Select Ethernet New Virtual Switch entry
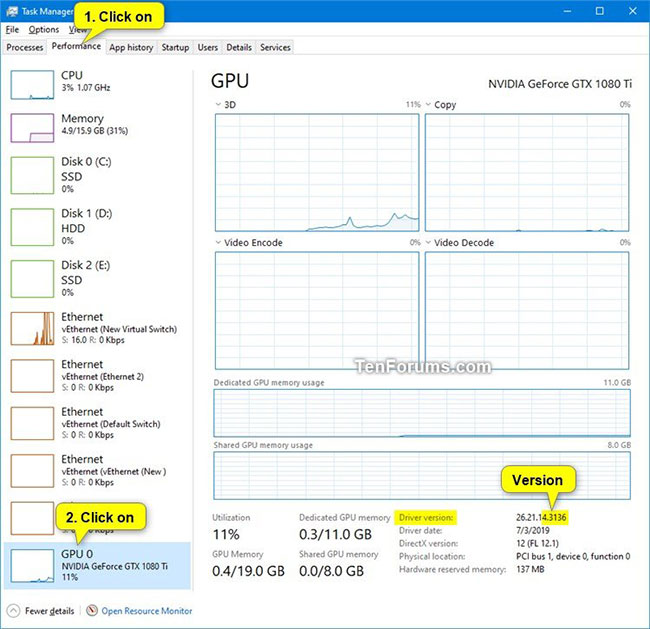650x629 pixels. pyautogui.click(x=97, y=328)
